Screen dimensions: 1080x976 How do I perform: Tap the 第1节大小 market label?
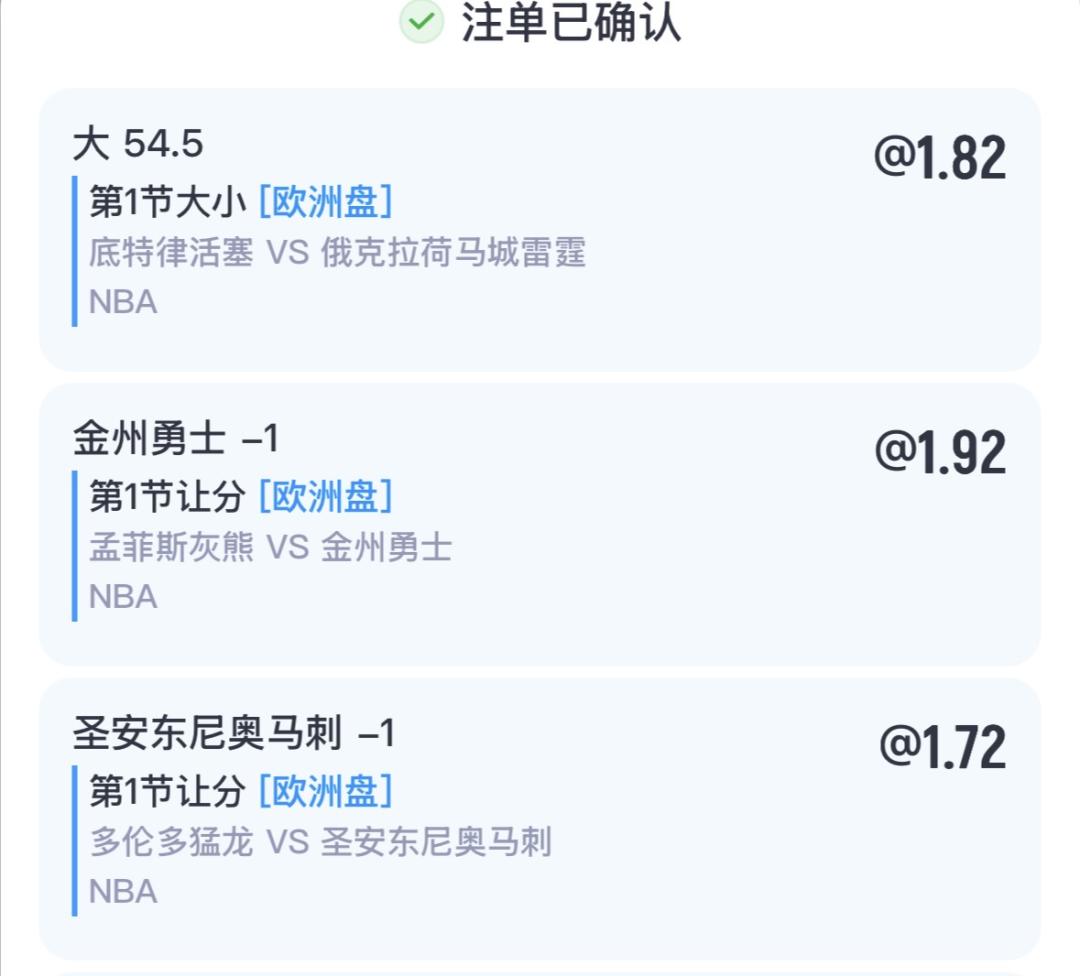click(167, 202)
